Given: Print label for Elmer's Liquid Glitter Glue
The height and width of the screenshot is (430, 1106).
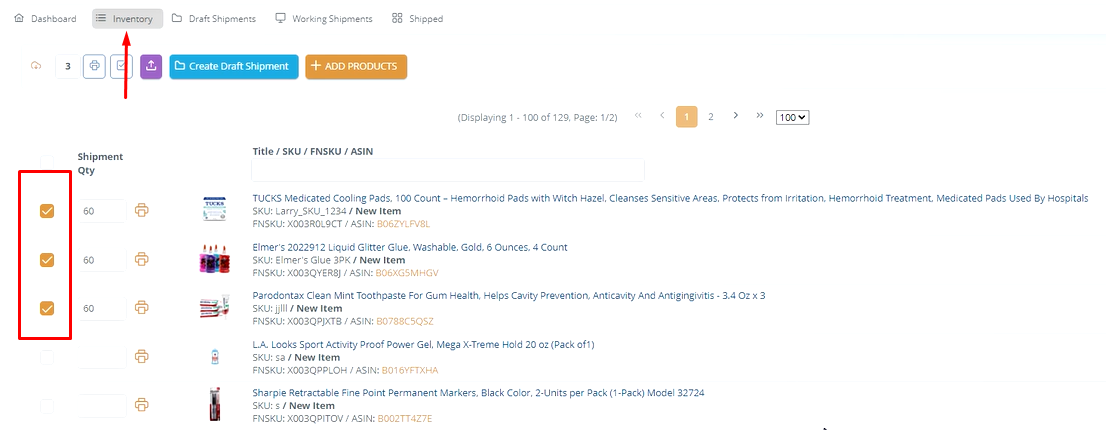Looking at the screenshot, I should 142,259.
